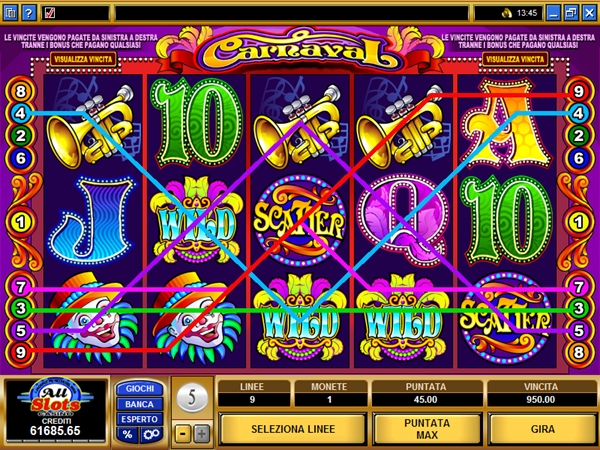Open settings gear icon in bottom panel
Viewport: 600px width, 450px height.
151,434
